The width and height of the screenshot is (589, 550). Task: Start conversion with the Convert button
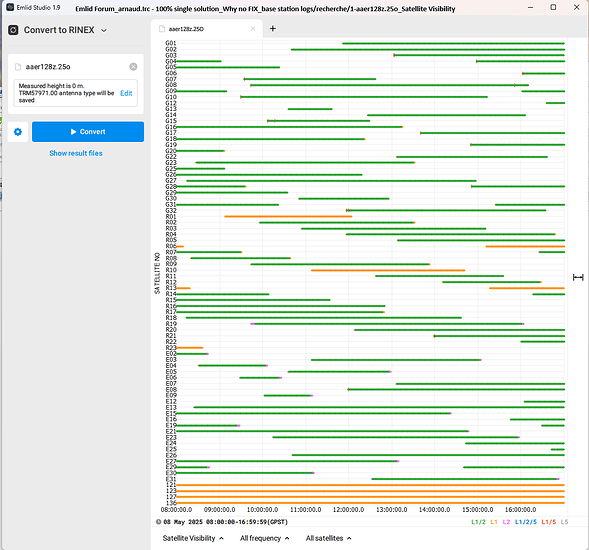(88, 132)
